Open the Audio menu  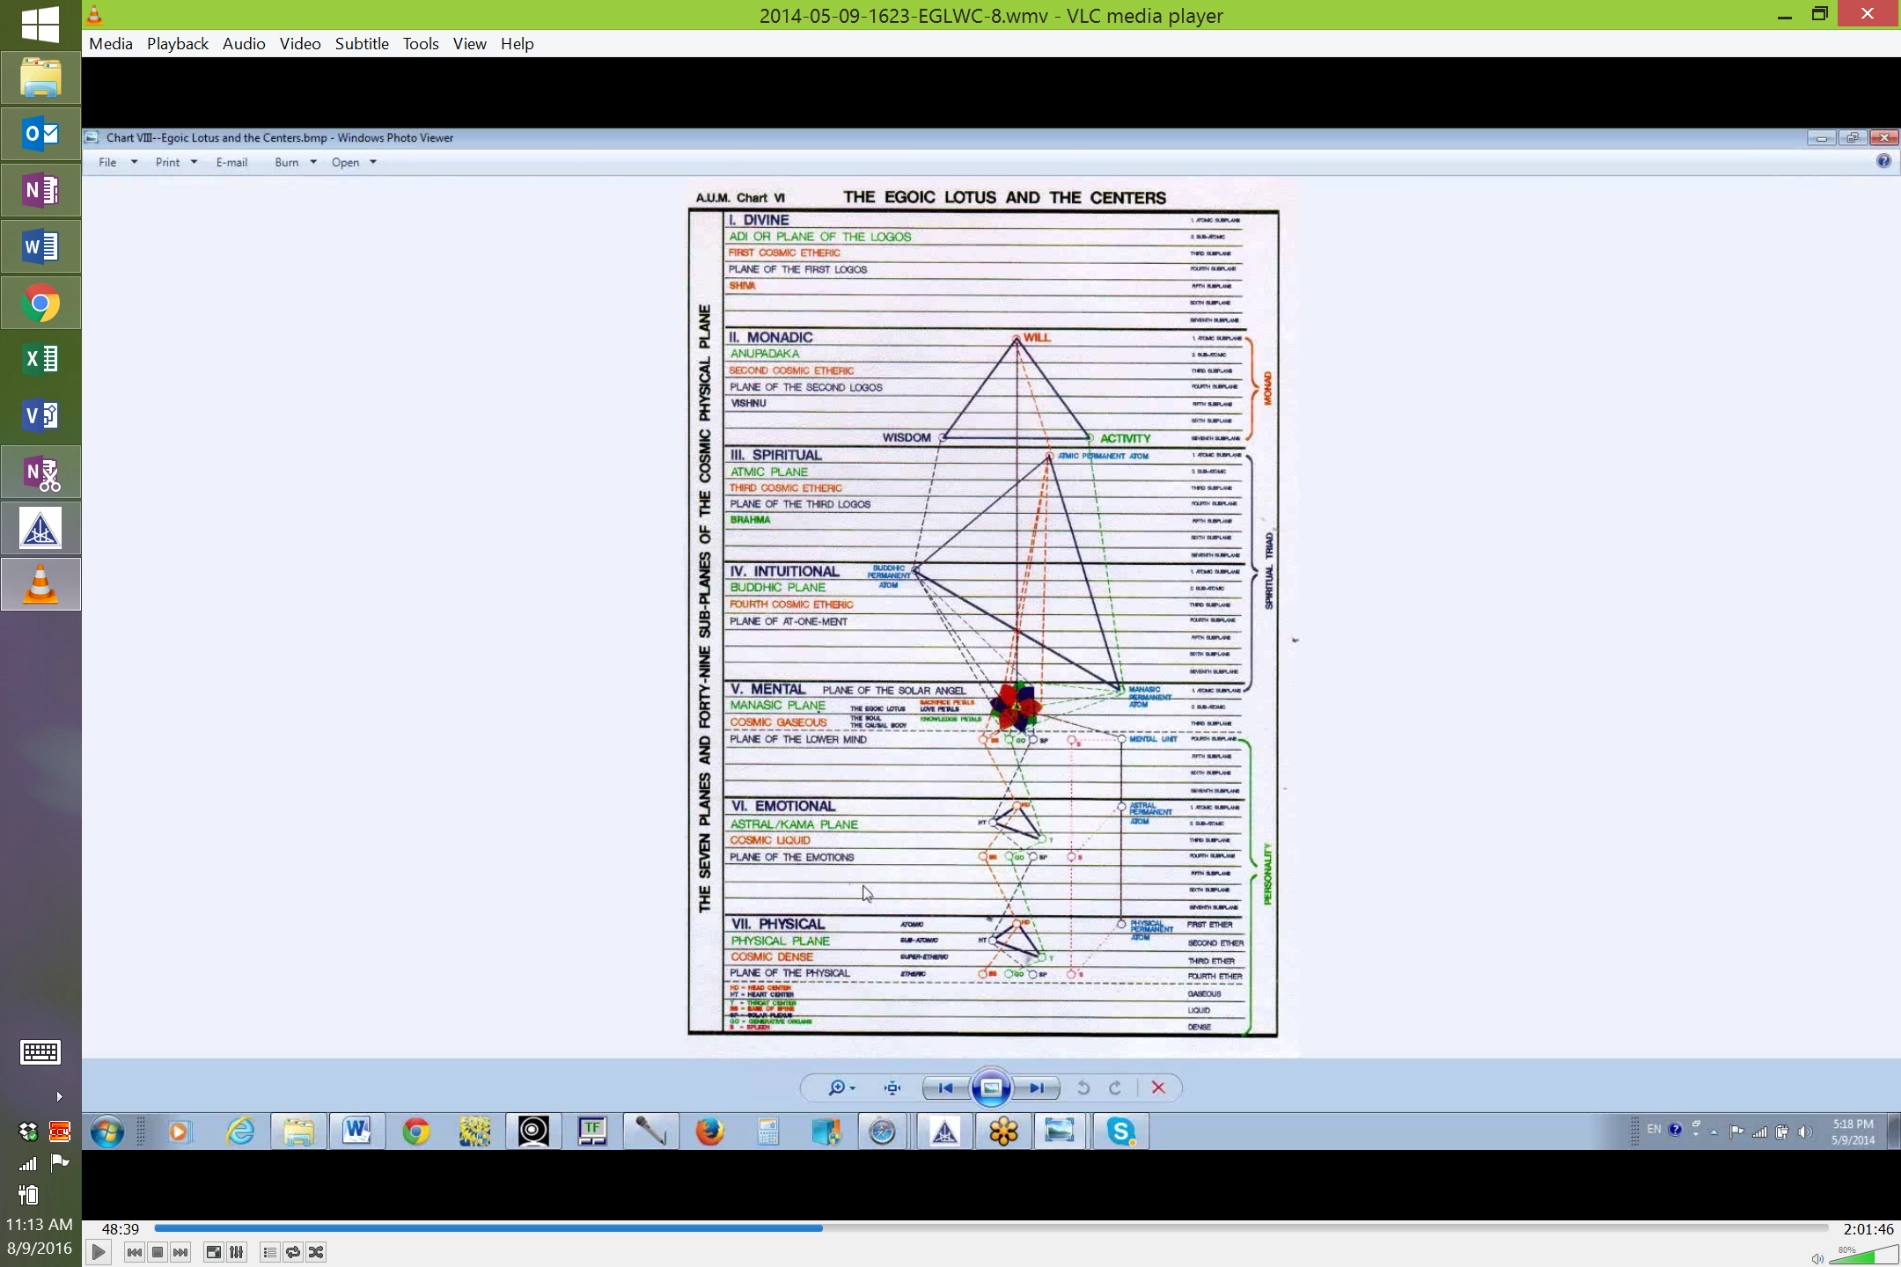tap(244, 43)
